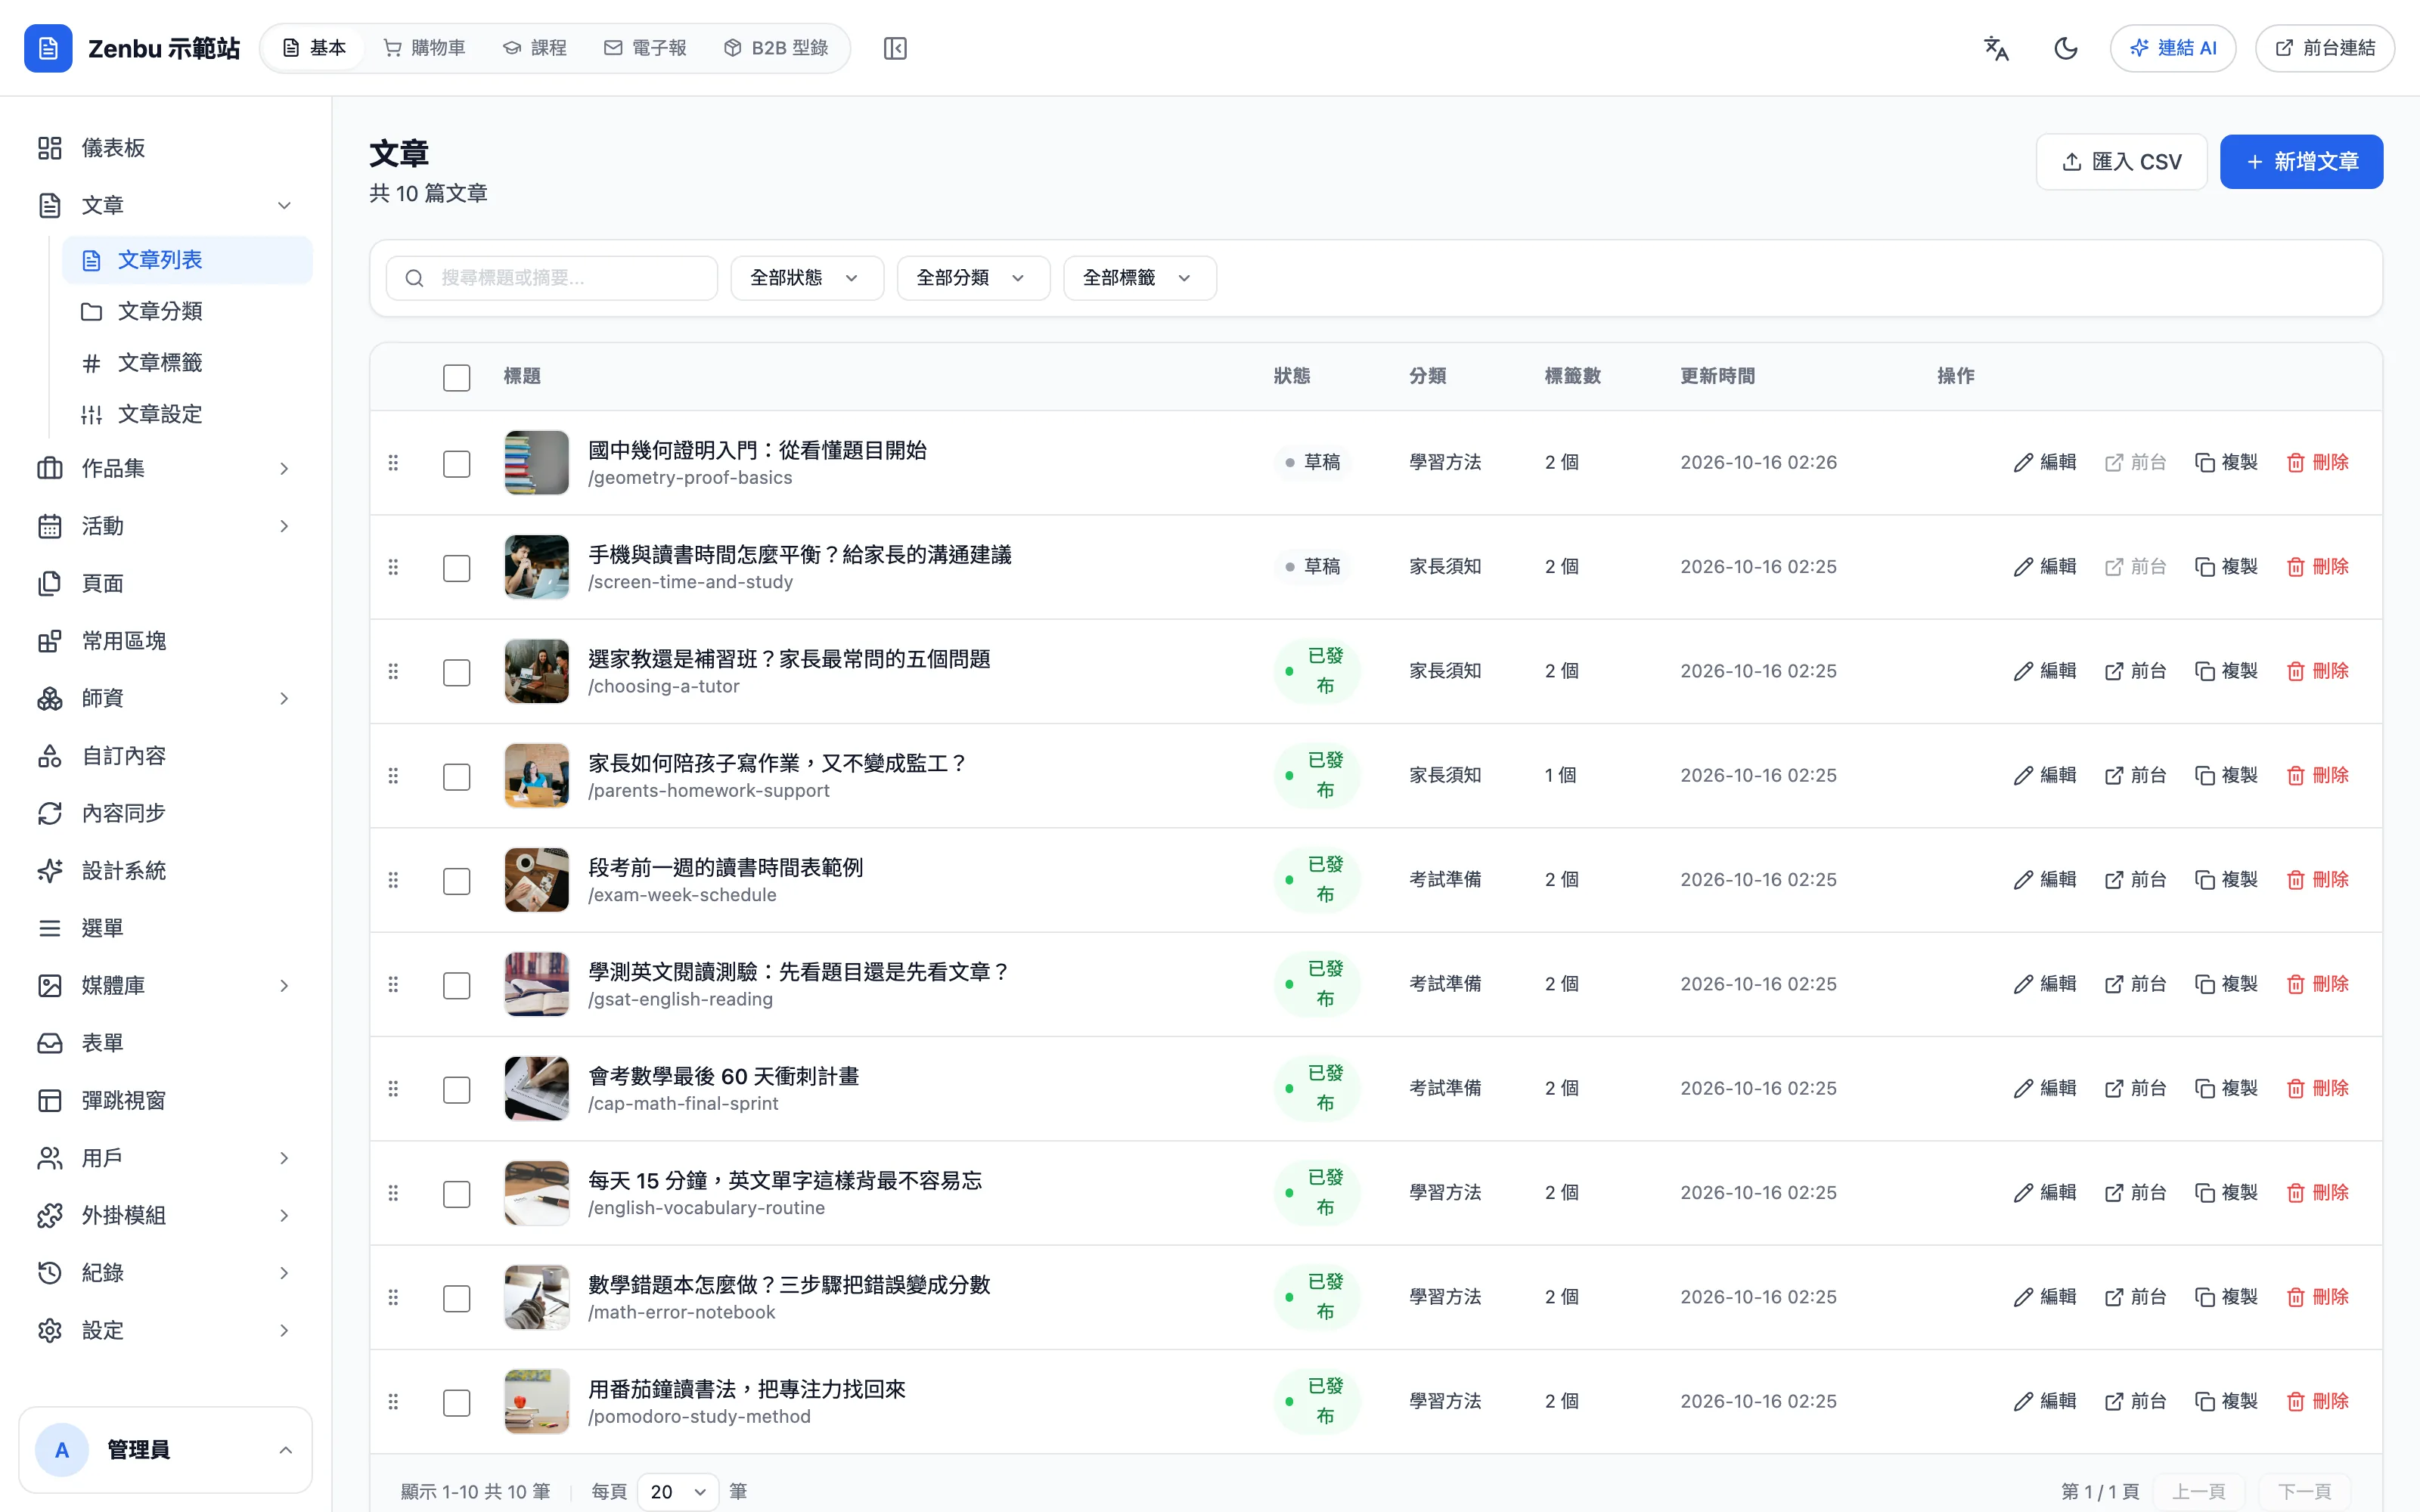Check the math-error-notebook row checkbox

pos(457,1298)
